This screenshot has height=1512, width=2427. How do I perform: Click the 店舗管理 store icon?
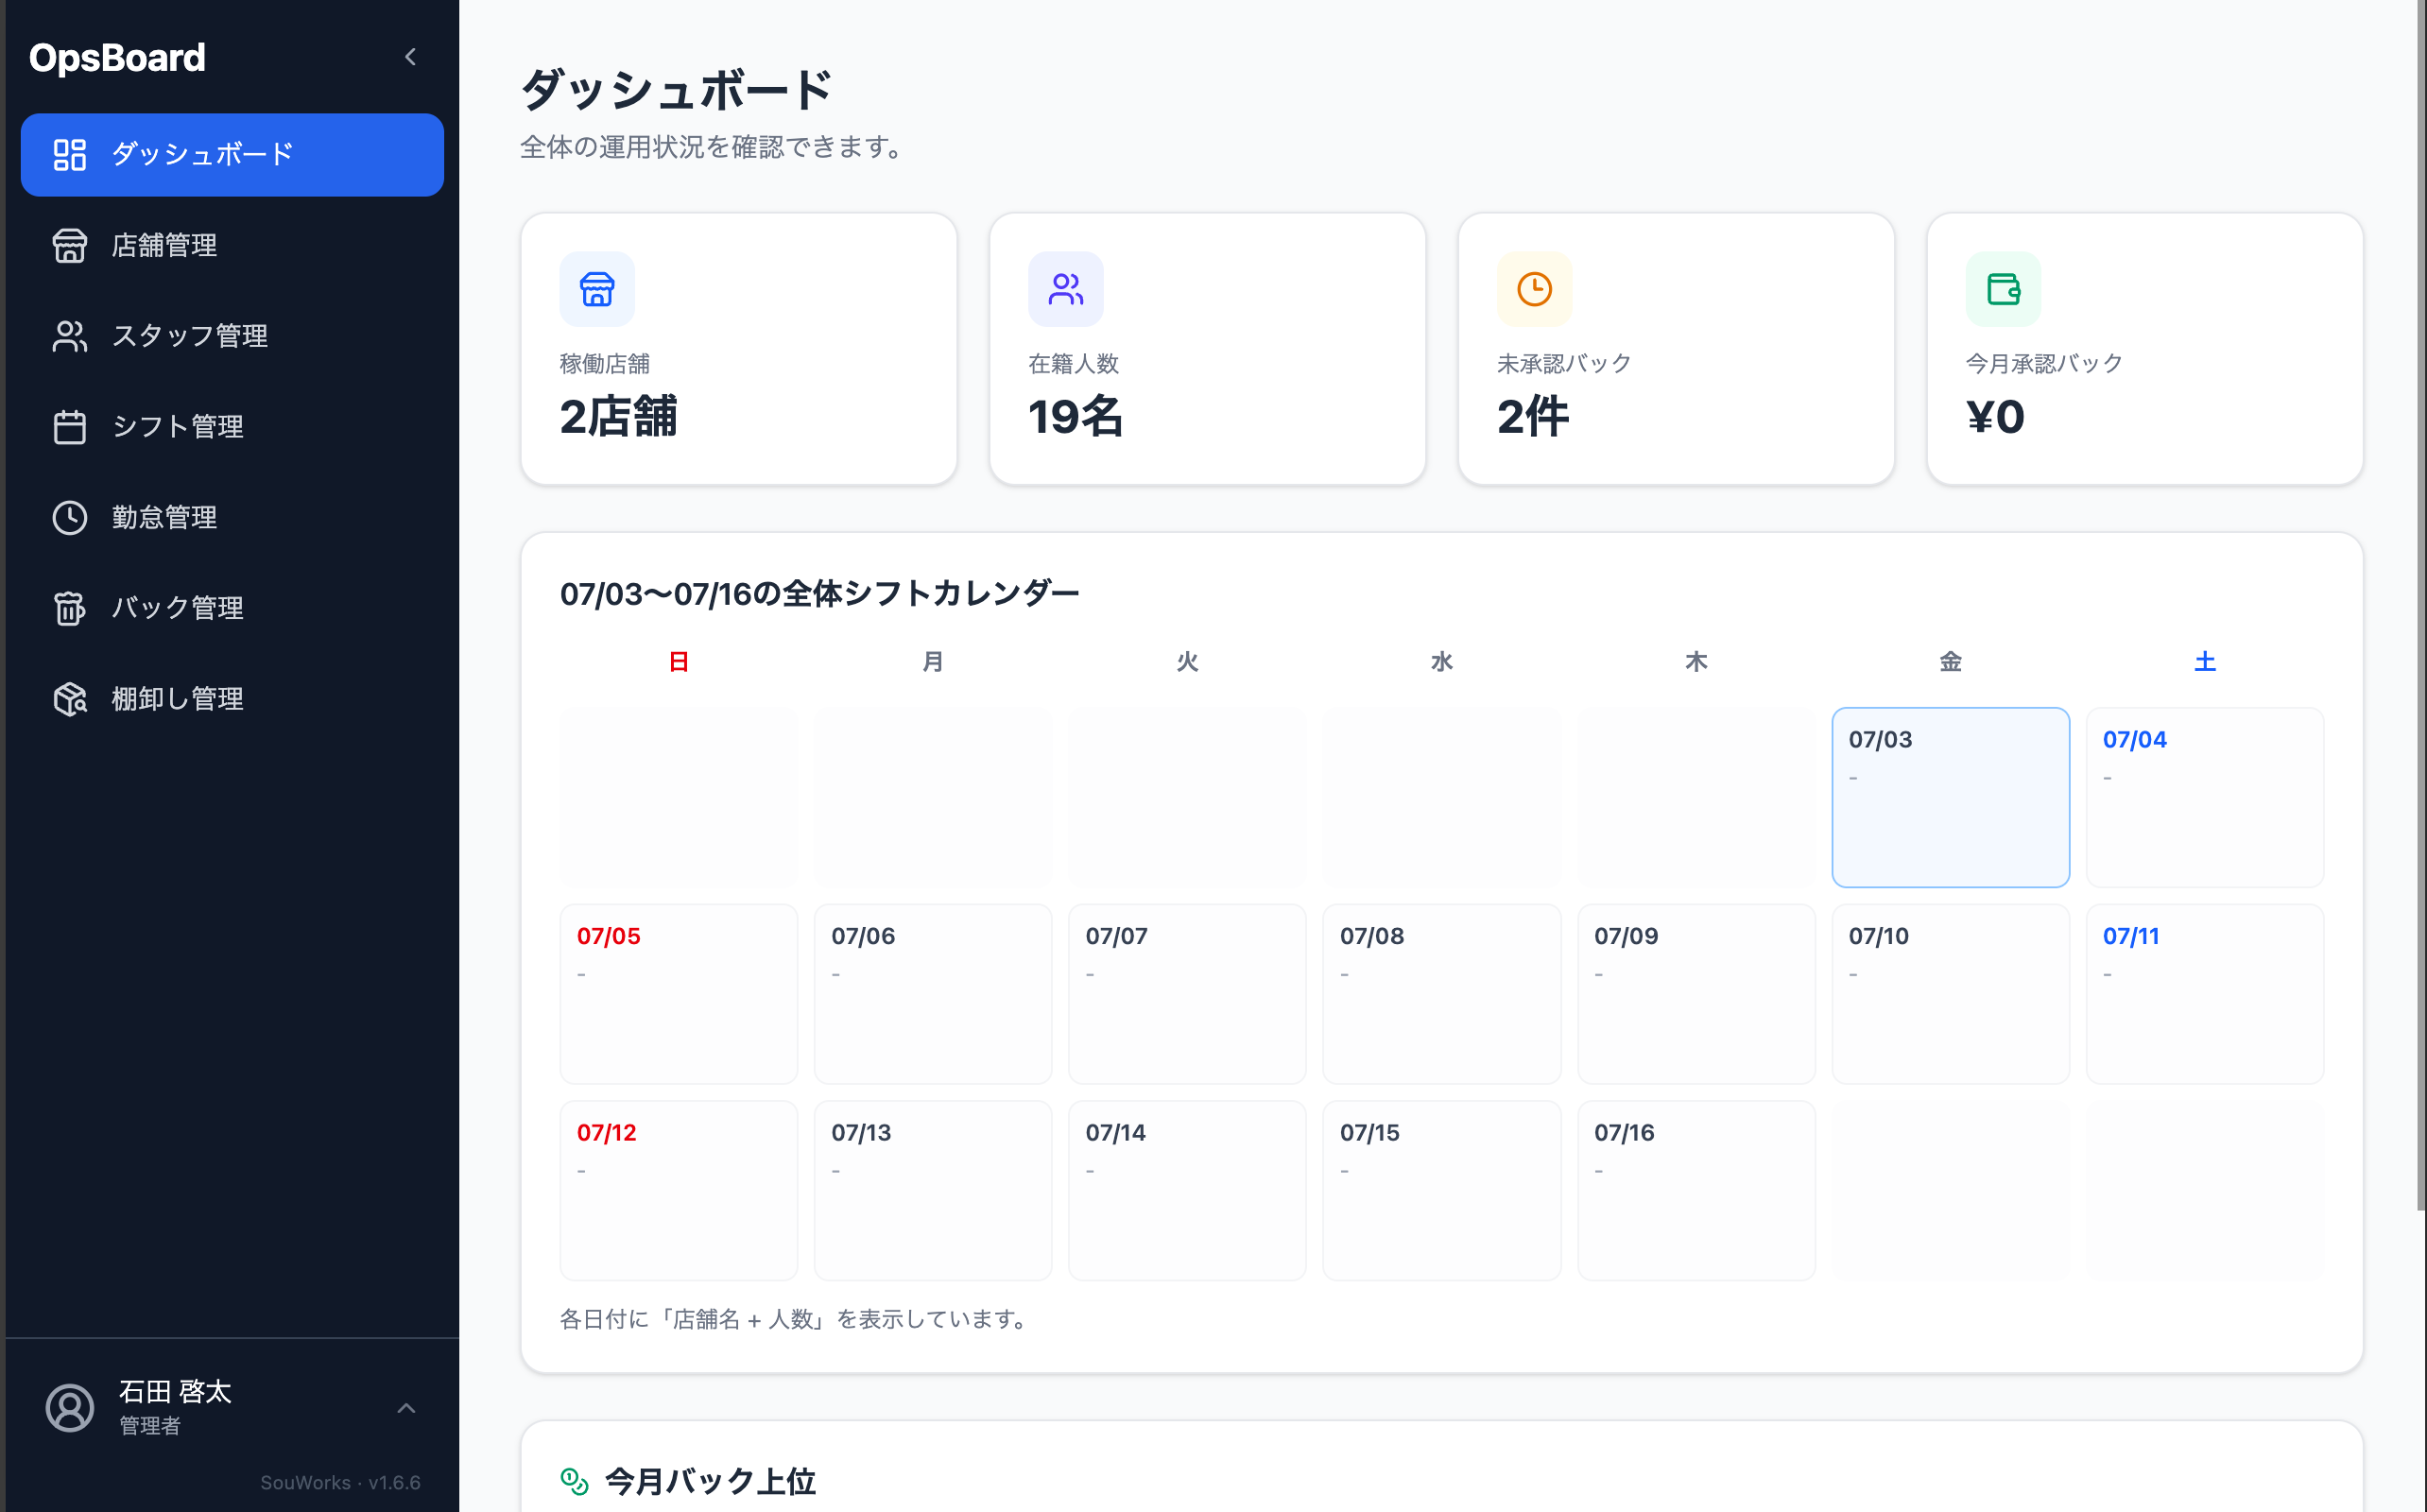pyautogui.click(x=69, y=245)
